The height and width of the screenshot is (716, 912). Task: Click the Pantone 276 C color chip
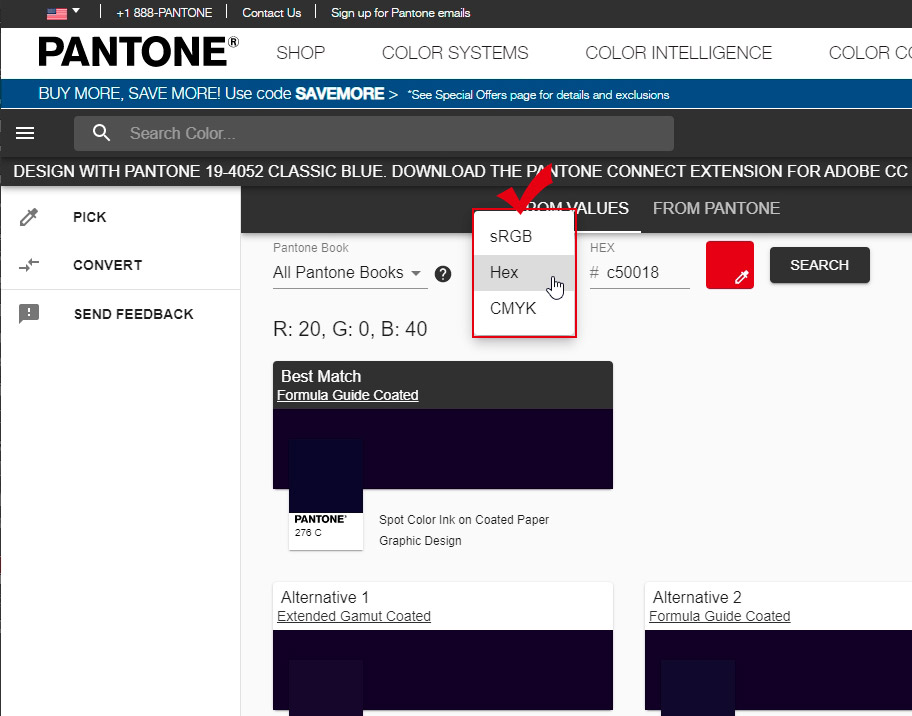(x=326, y=494)
